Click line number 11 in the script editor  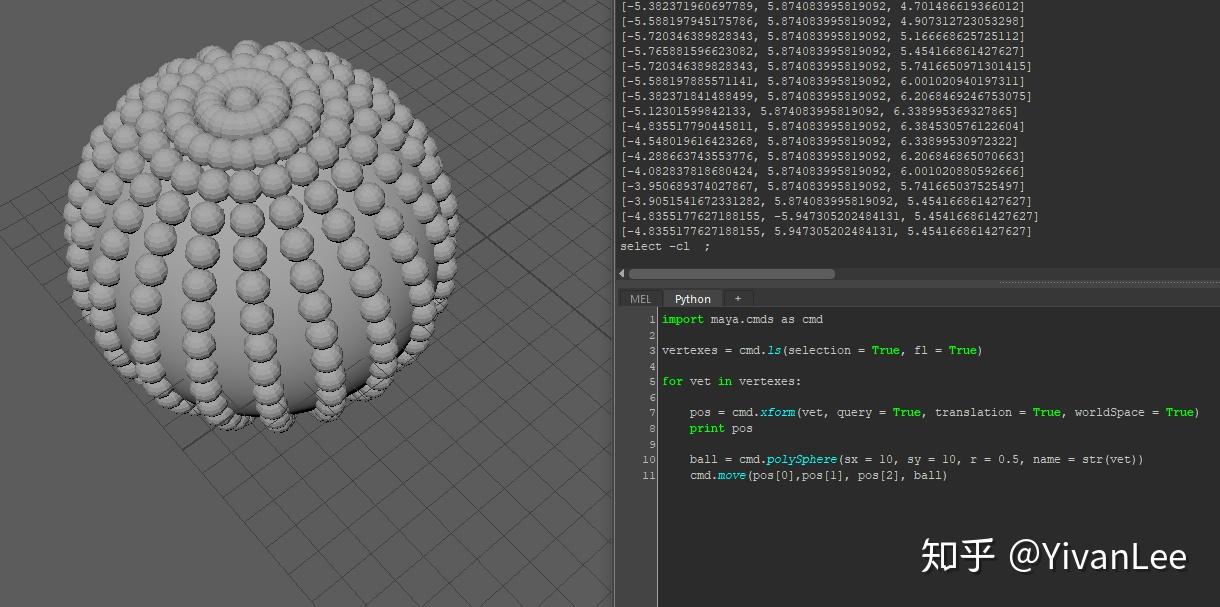[x=647, y=475]
